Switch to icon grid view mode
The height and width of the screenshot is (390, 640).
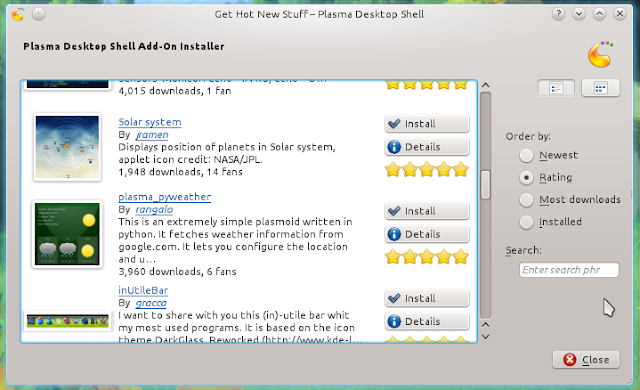click(600, 88)
